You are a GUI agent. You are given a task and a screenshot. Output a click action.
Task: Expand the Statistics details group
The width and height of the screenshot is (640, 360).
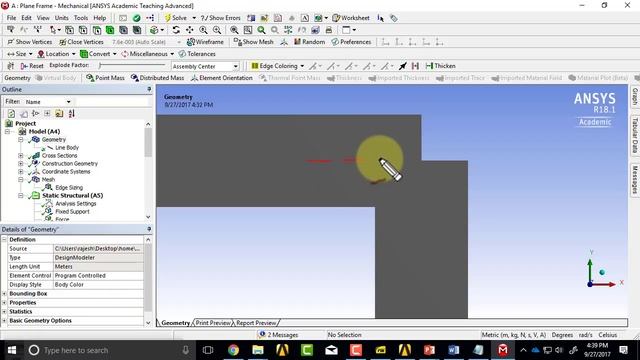click(4, 311)
